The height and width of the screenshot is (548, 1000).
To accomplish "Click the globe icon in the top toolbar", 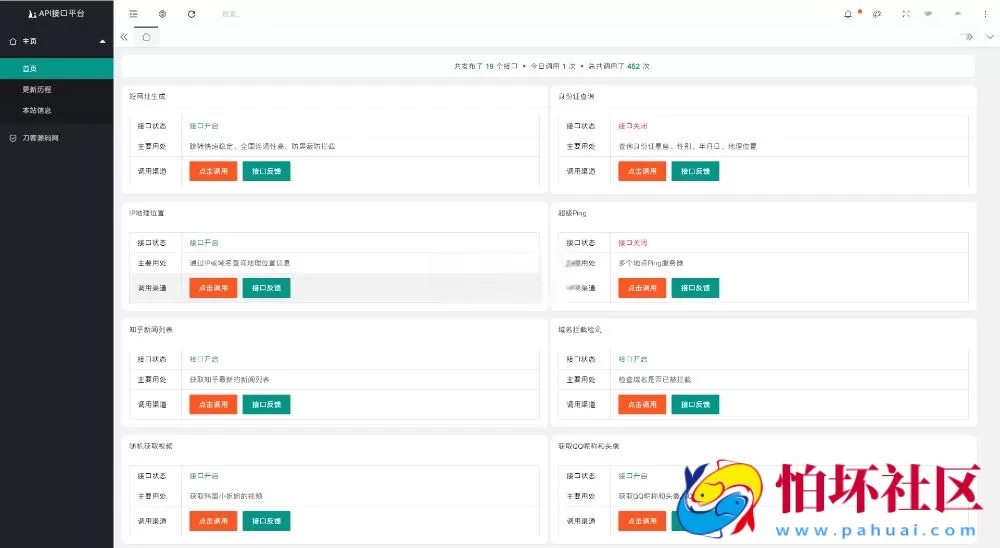I will click(163, 14).
